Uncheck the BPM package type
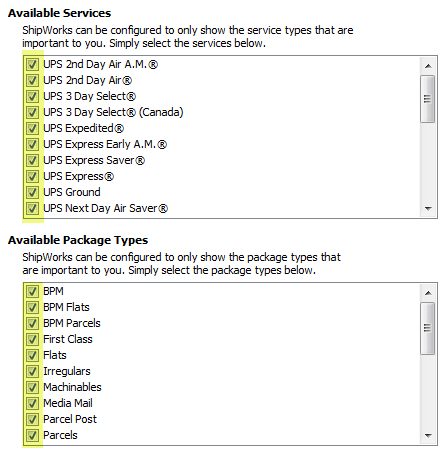The image size is (442, 449). tap(32, 291)
